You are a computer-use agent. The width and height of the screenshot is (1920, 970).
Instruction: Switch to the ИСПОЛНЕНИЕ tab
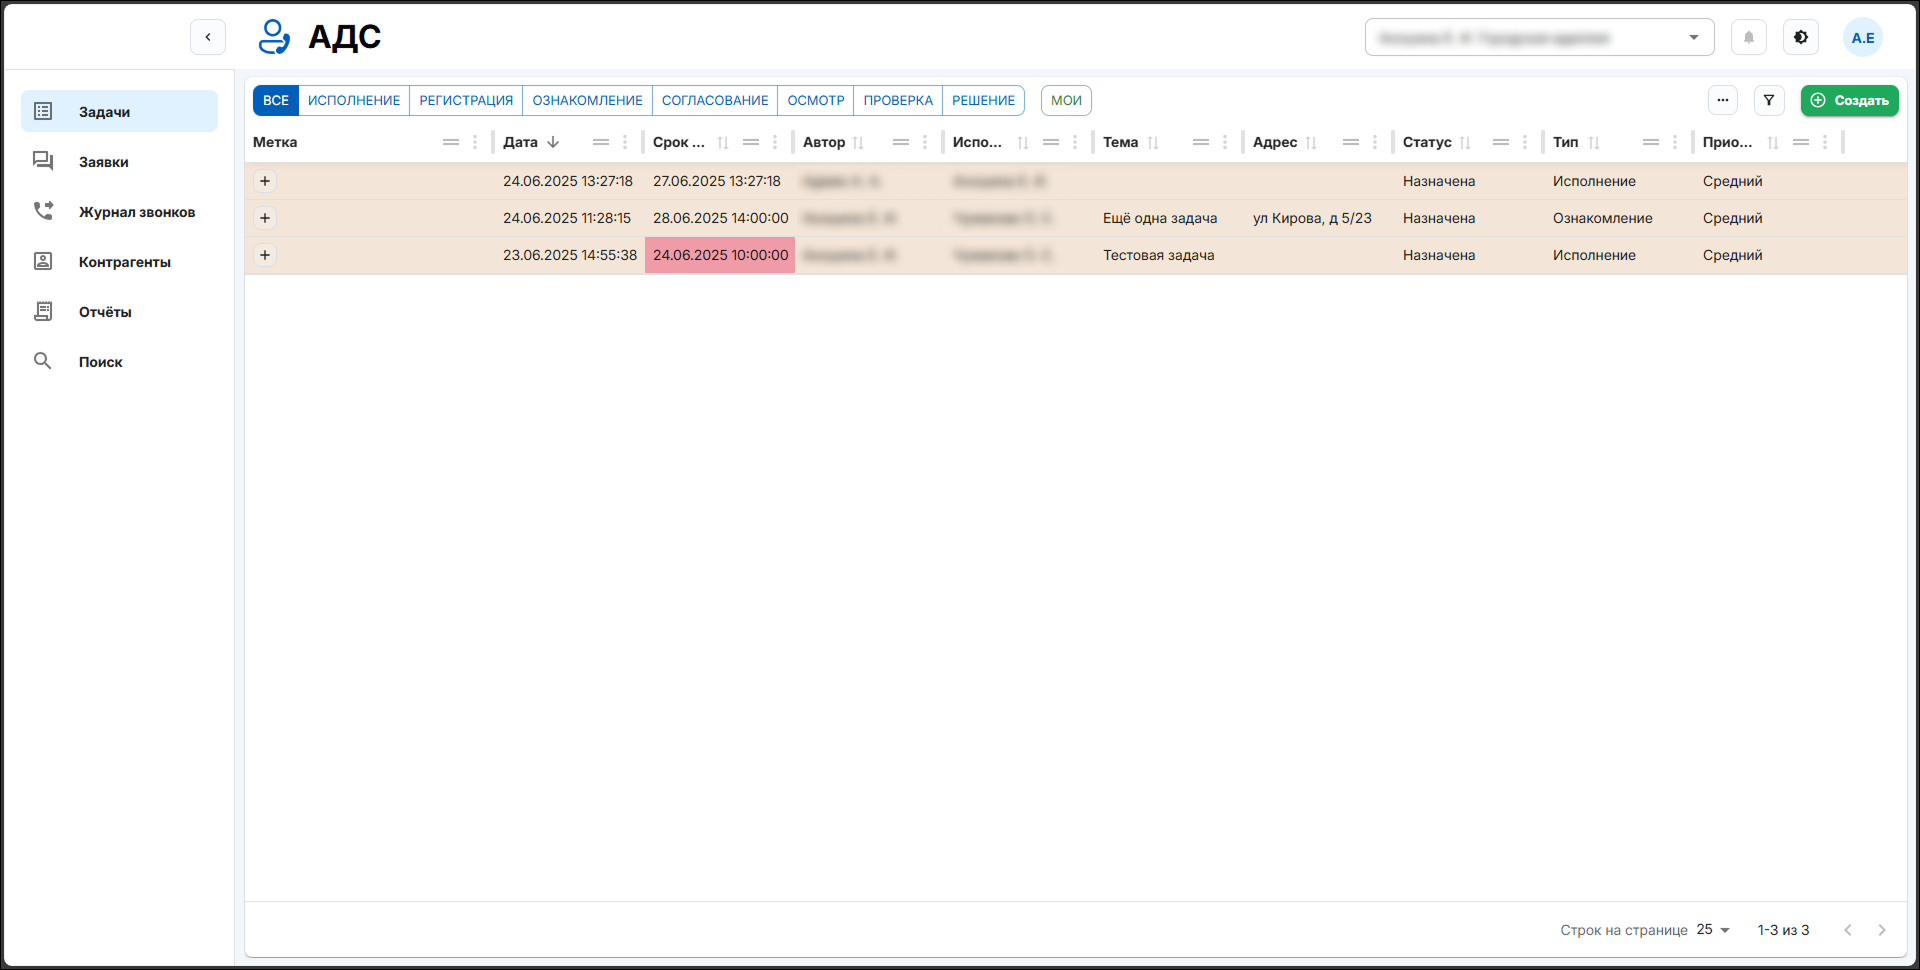tap(354, 100)
